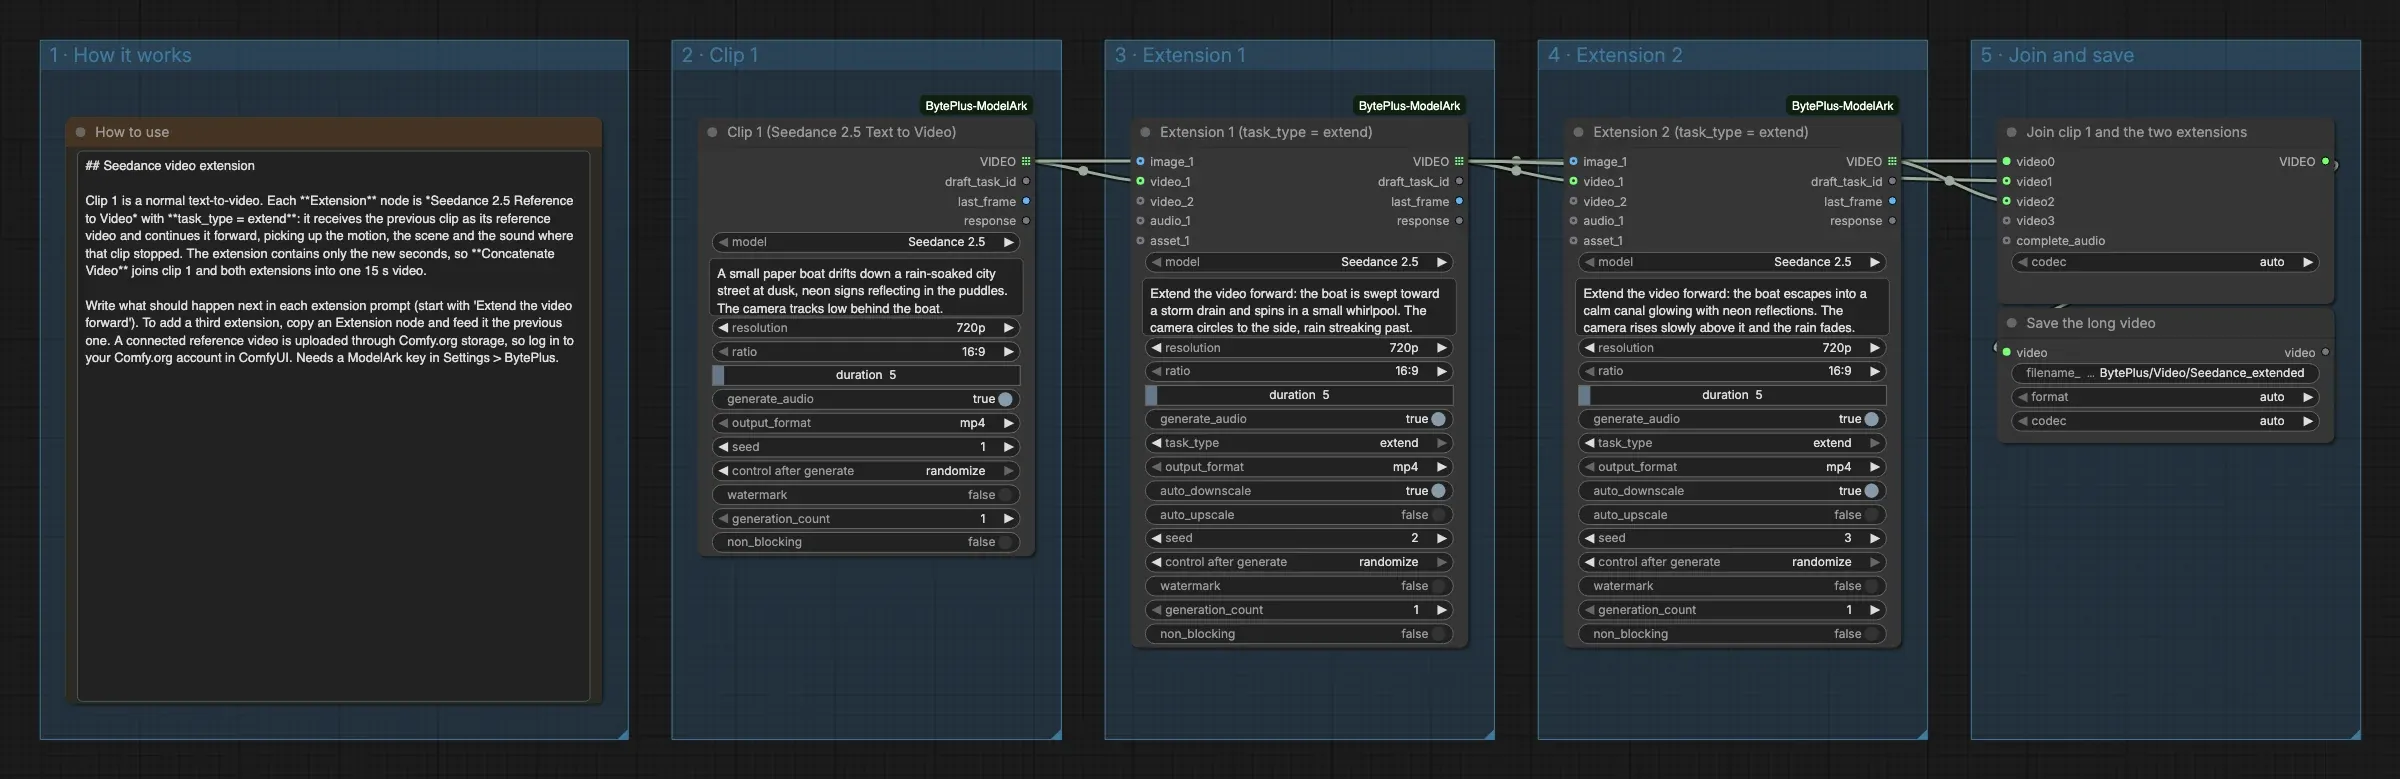Click Clip 1 VIDEO output grid socket
The height and width of the screenshot is (779, 2400).
coord(1026,161)
